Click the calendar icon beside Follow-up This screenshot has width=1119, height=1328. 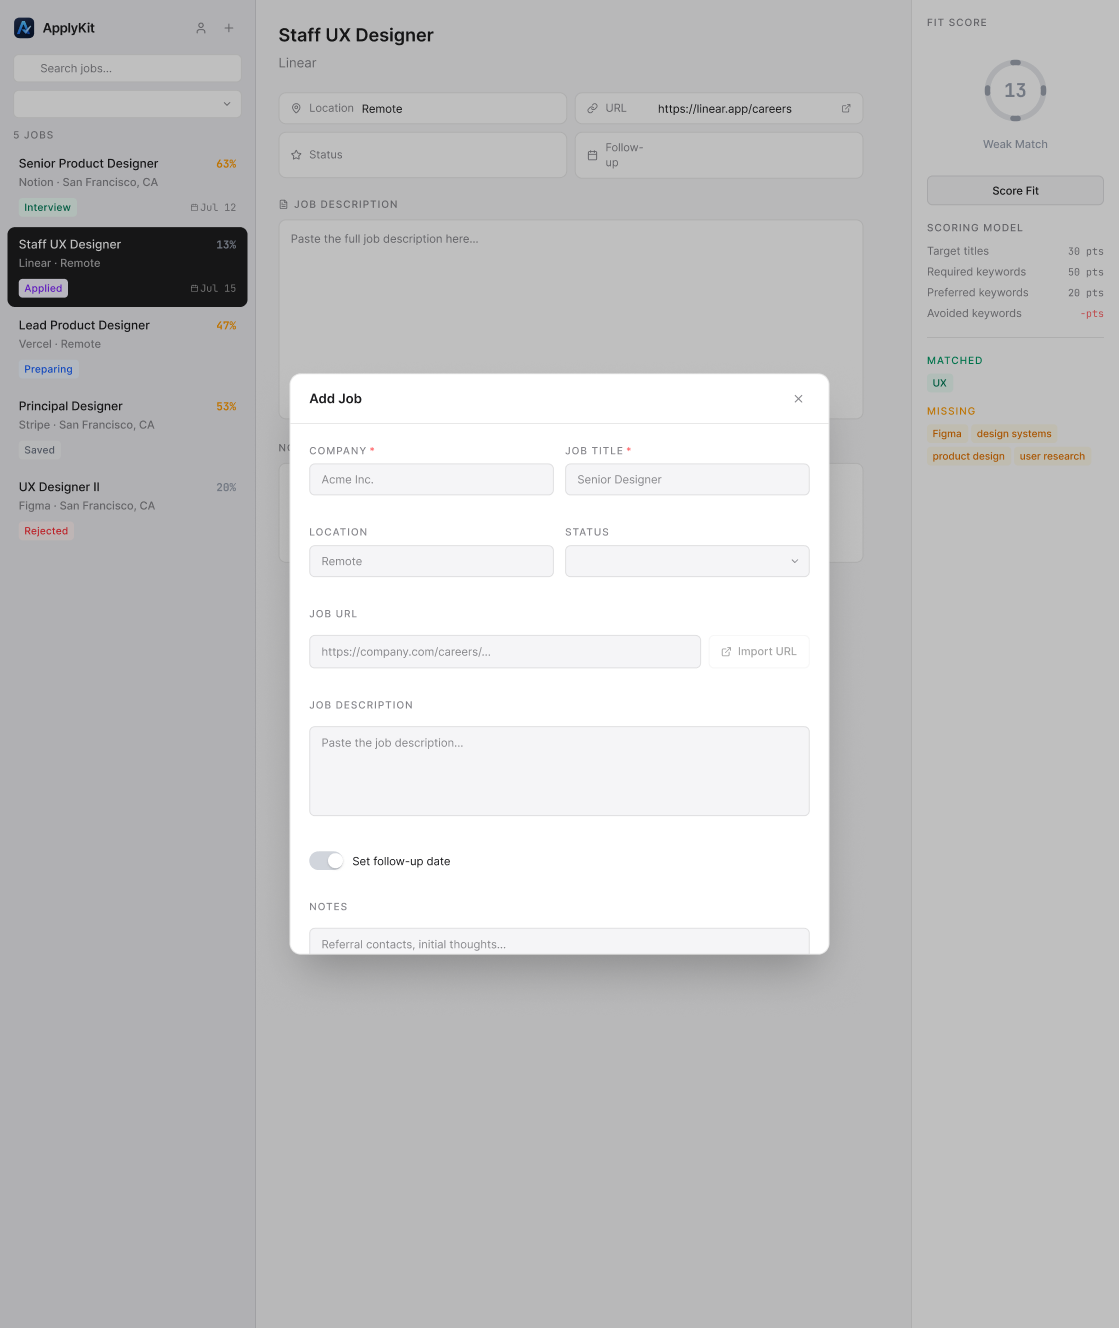592,155
